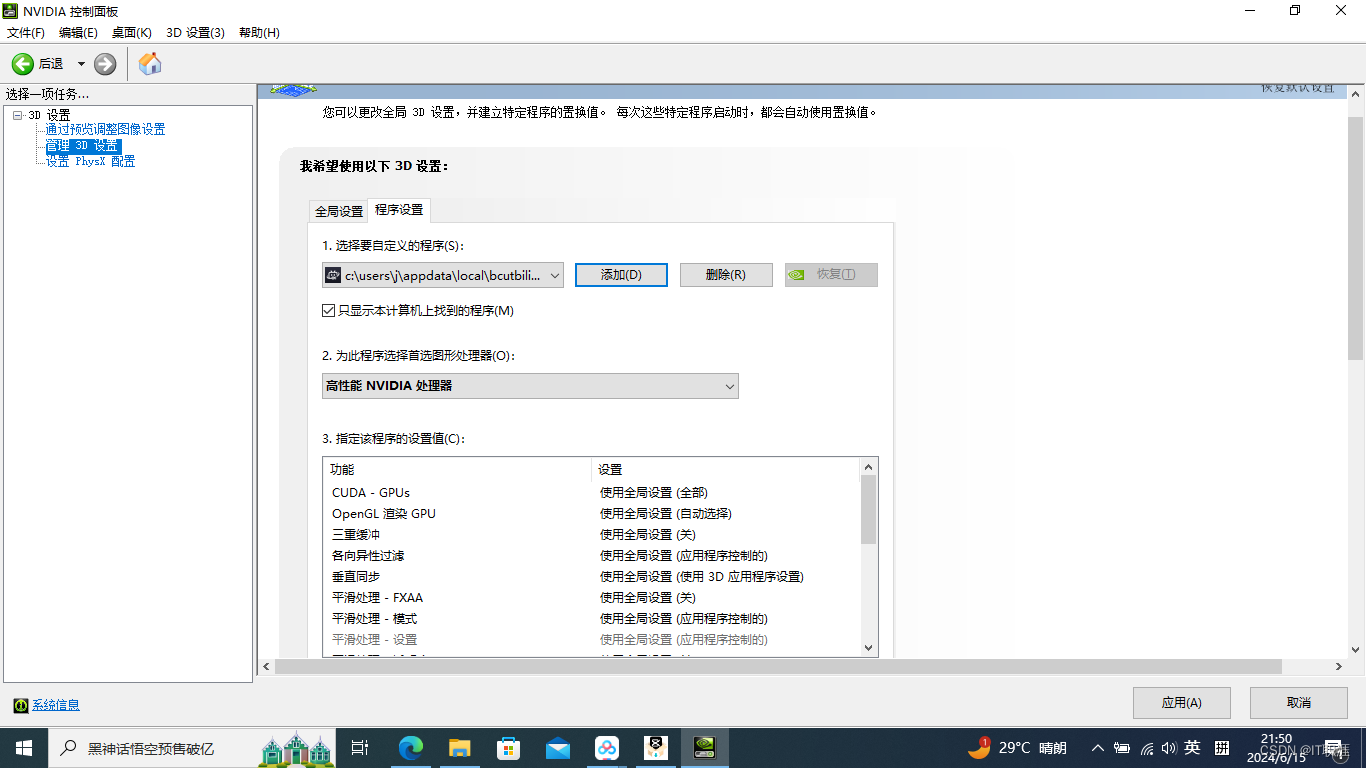
Task: Click the 使用全局设置 (全部) value
Action: pos(653,493)
